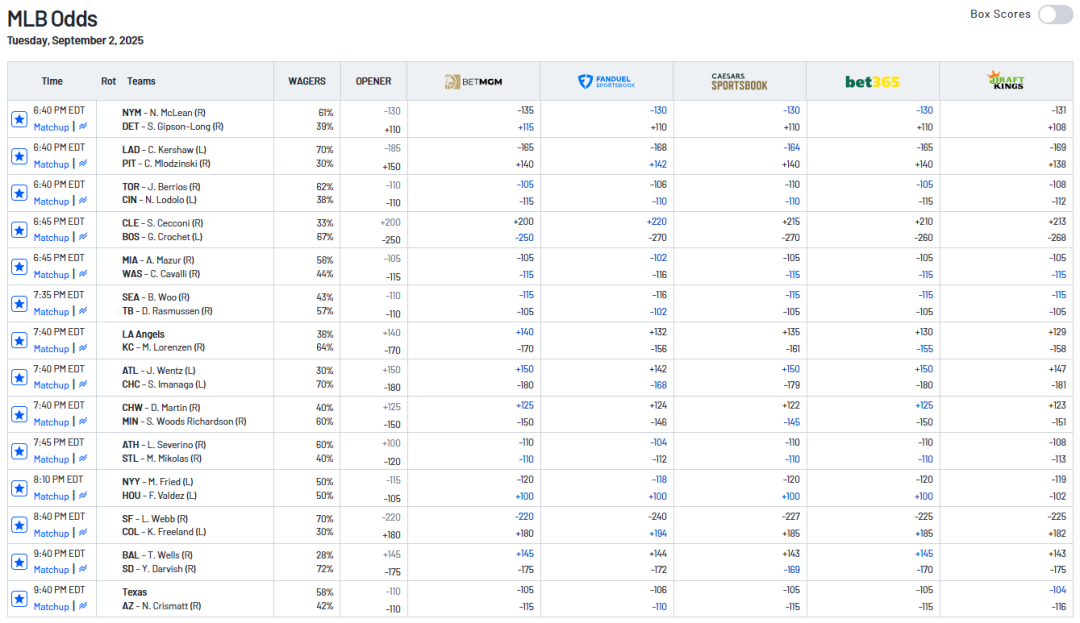Click line chart icon for SF-COL game
1080x623 pixels.
click(82, 533)
